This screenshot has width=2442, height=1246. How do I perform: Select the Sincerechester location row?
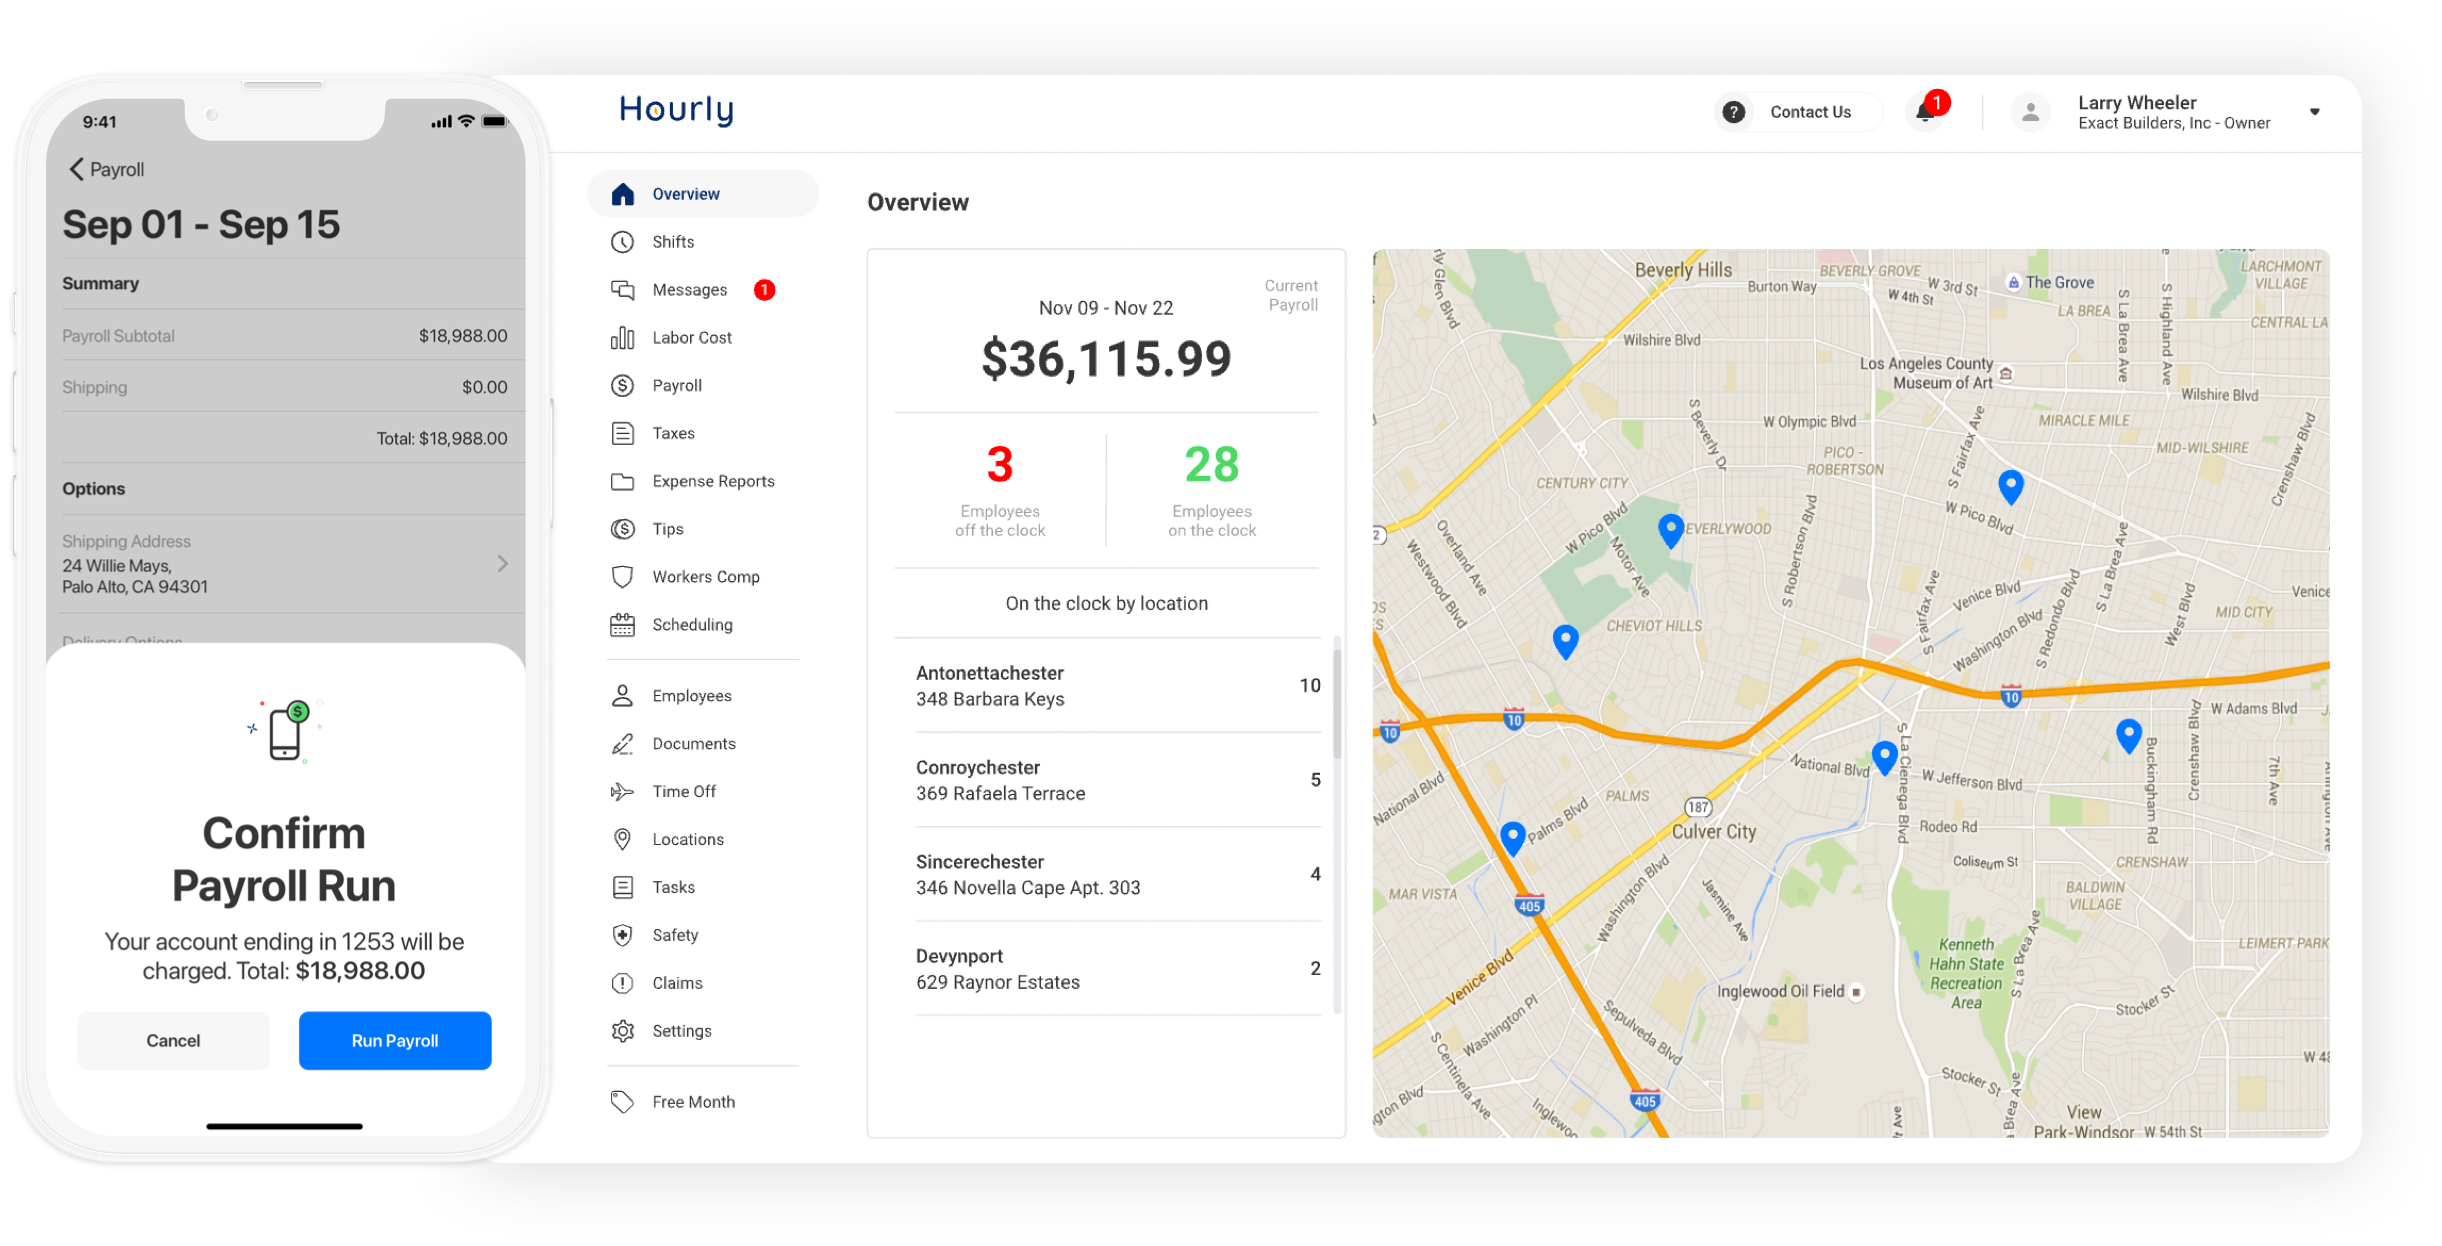click(1118, 874)
